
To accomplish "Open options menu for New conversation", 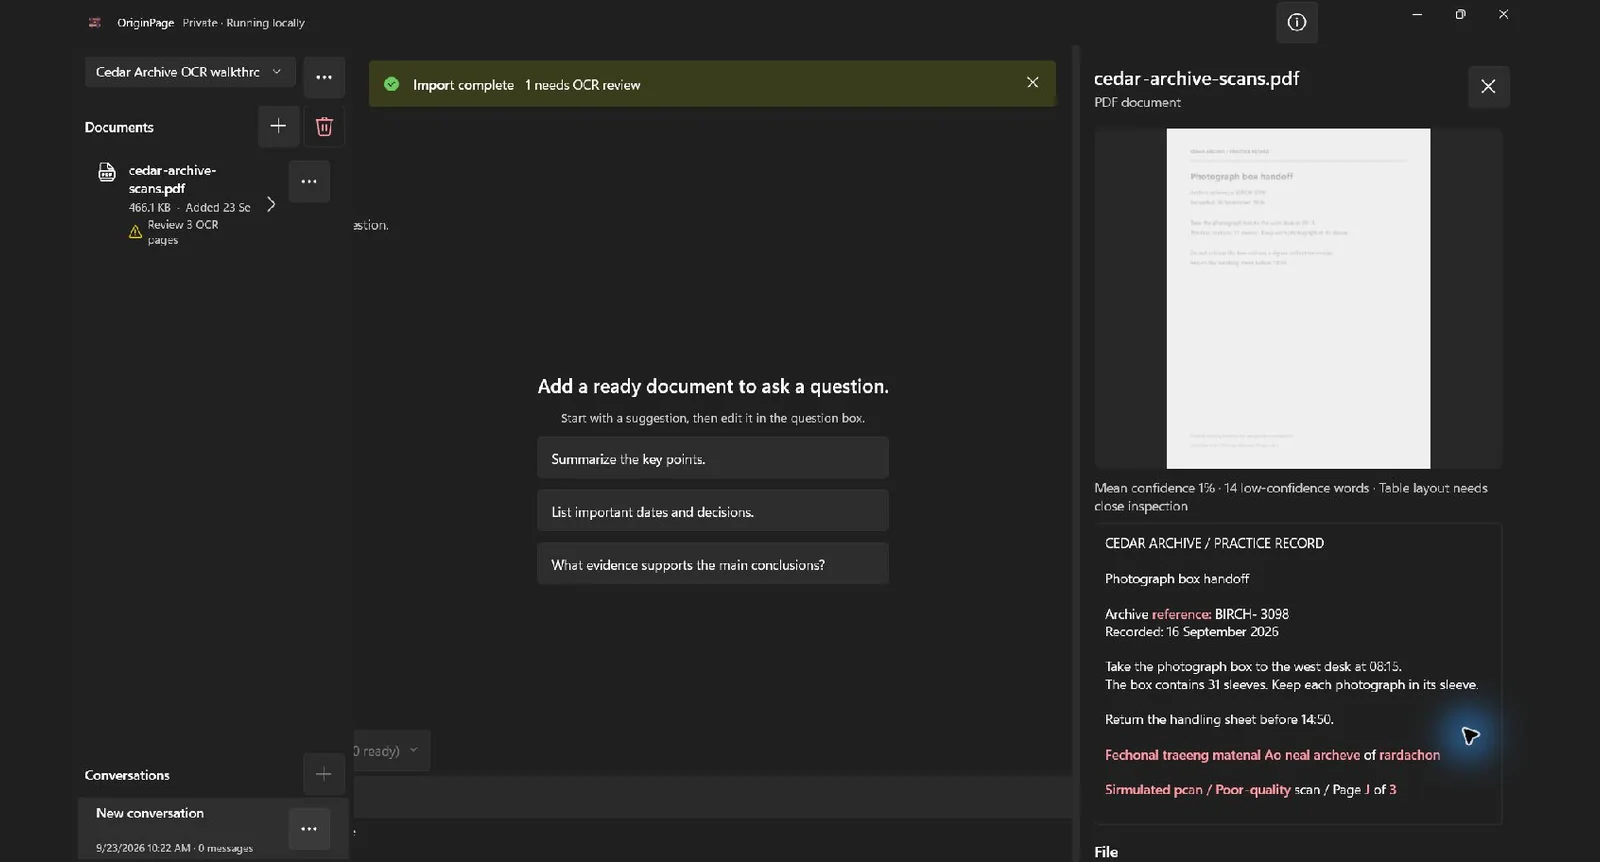I will [x=309, y=829].
